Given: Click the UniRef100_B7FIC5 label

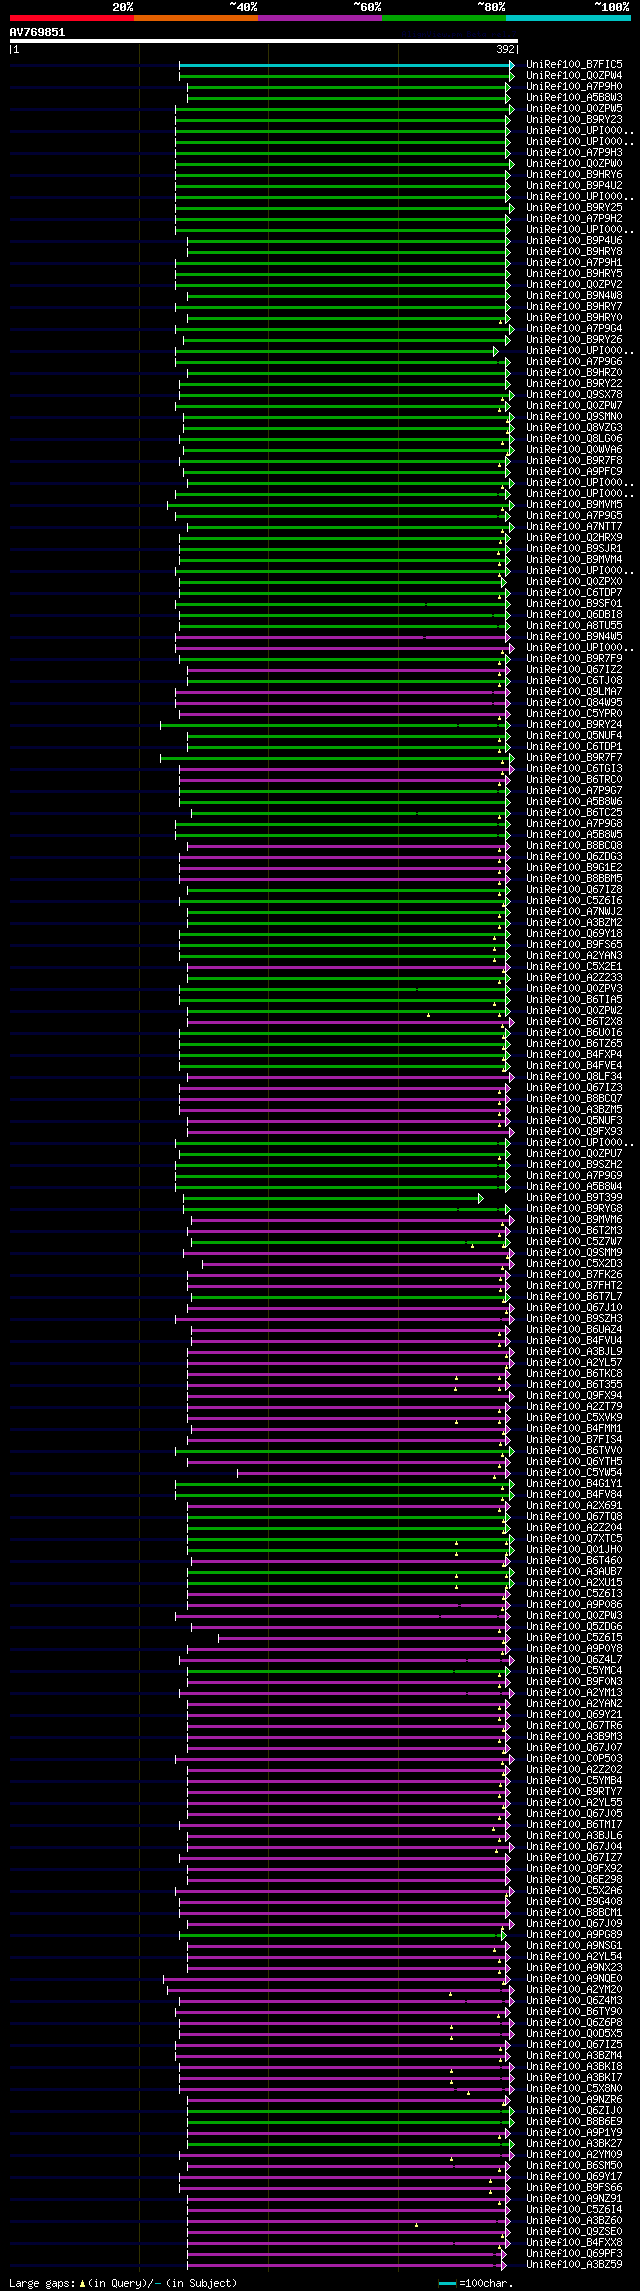Looking at the screenshot, I should (x=574, y=65).
